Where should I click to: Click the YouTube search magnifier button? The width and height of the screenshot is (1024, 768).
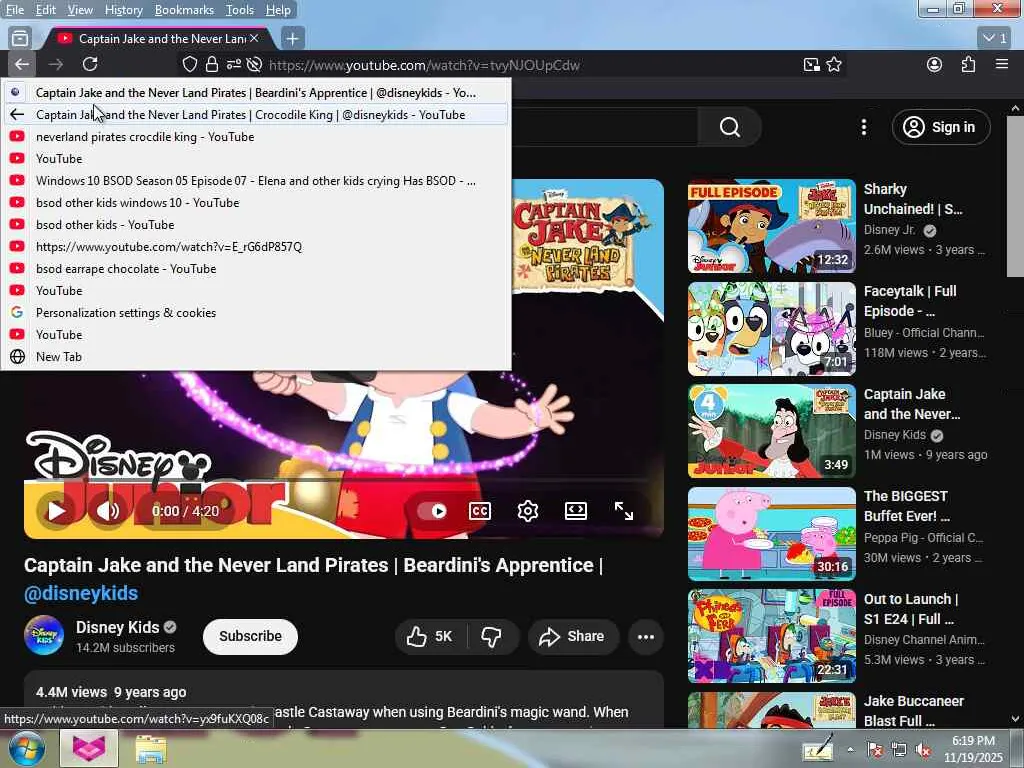pos(729,127)
